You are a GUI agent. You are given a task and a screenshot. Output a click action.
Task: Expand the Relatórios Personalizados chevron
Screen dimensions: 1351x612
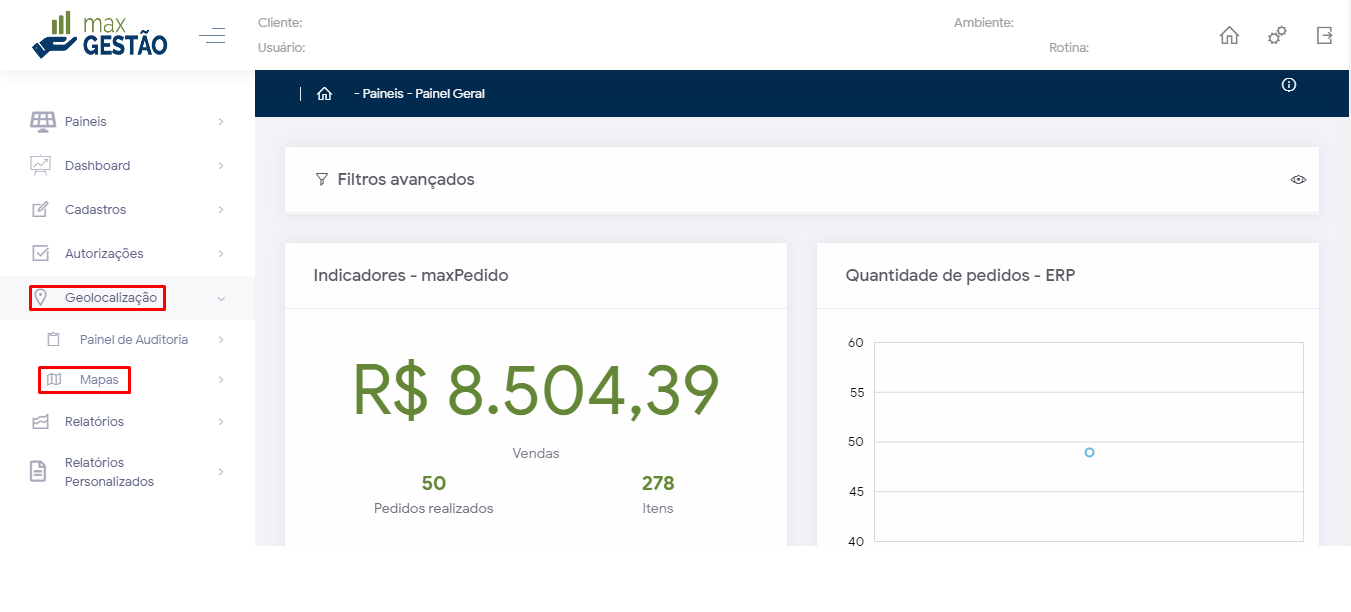[221, 471]
